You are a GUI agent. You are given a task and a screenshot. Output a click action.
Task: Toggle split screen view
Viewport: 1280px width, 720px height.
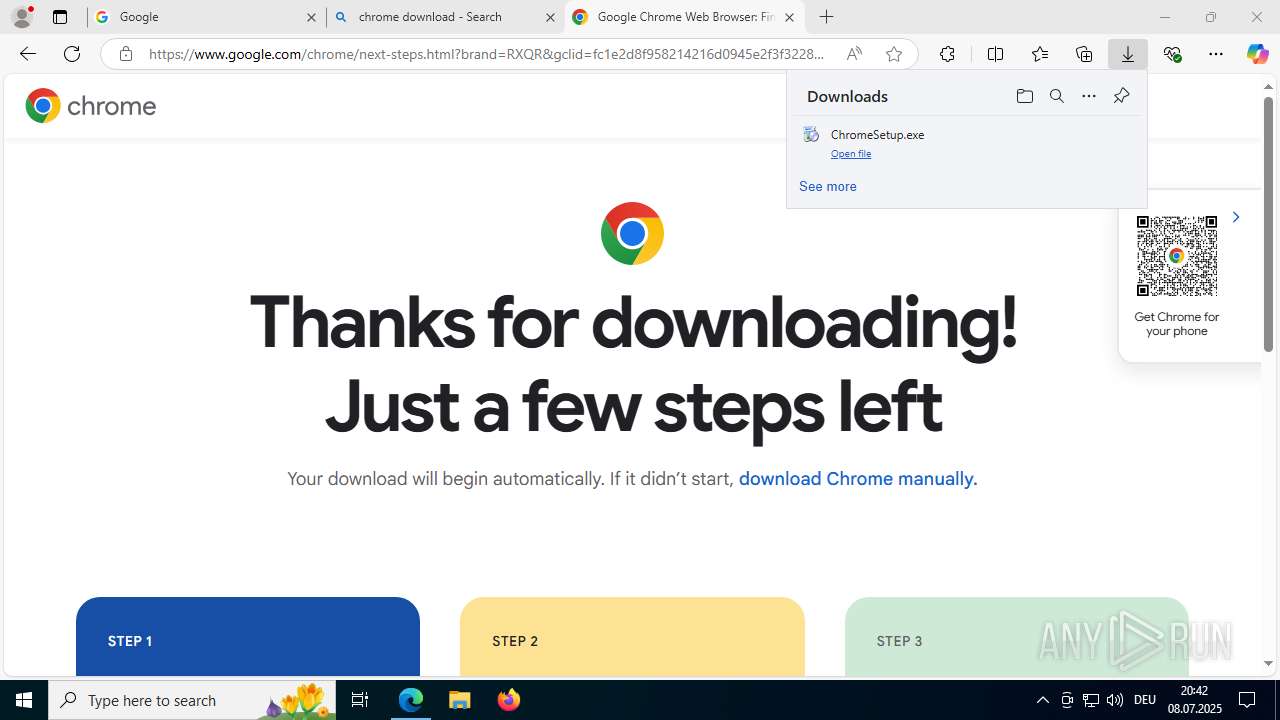point(995,54)
